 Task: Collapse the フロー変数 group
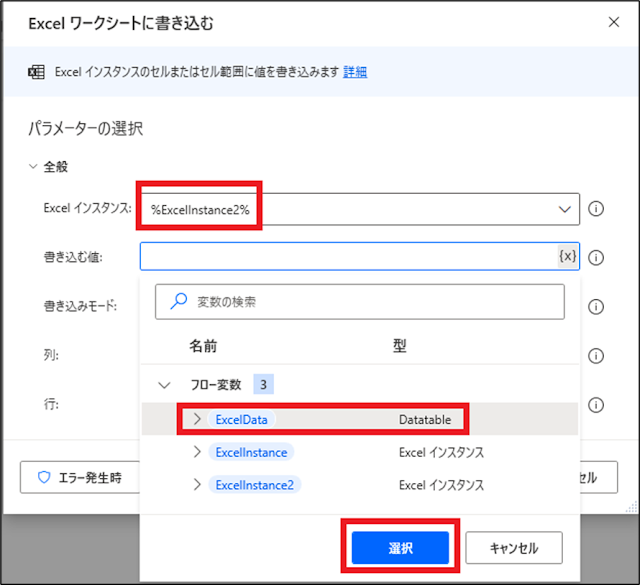pos(164,385)
